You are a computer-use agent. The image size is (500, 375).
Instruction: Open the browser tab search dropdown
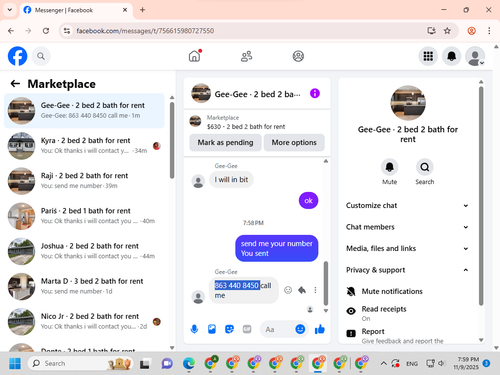10,10
